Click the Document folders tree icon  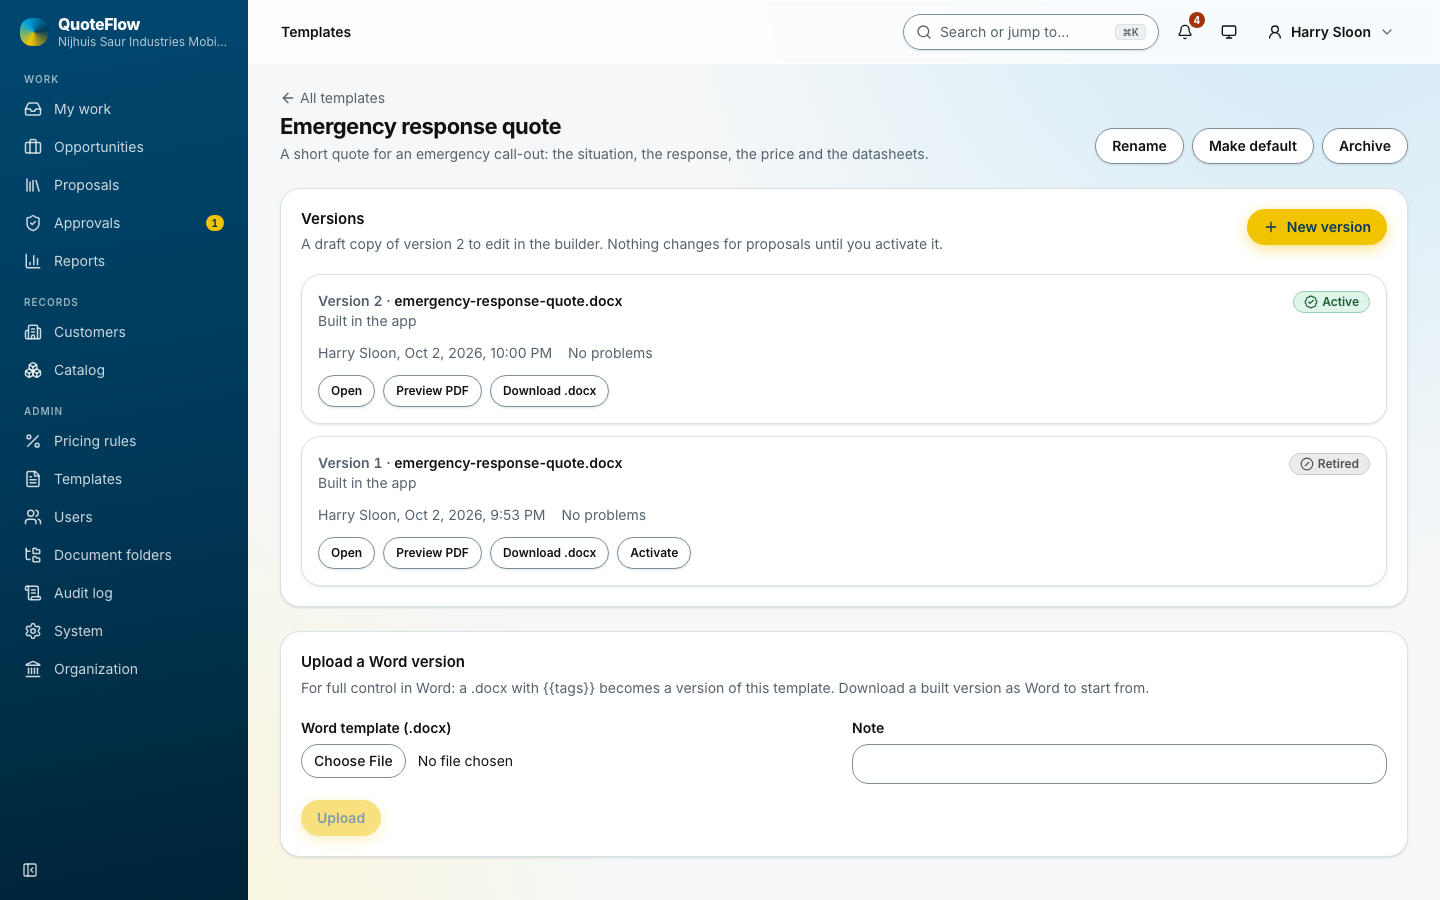pos(33,555)
